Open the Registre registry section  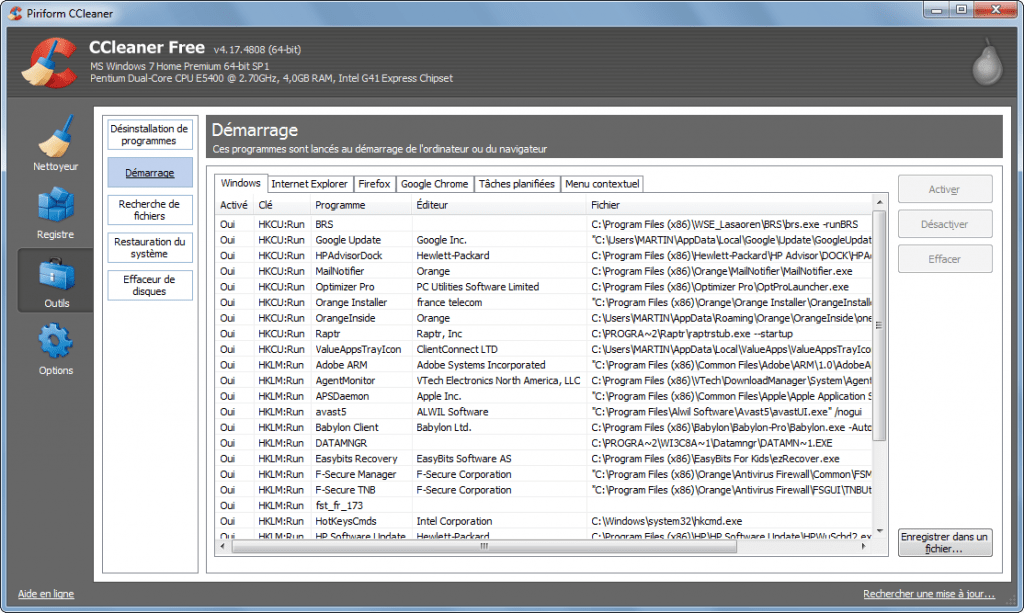tap(56, 212)
